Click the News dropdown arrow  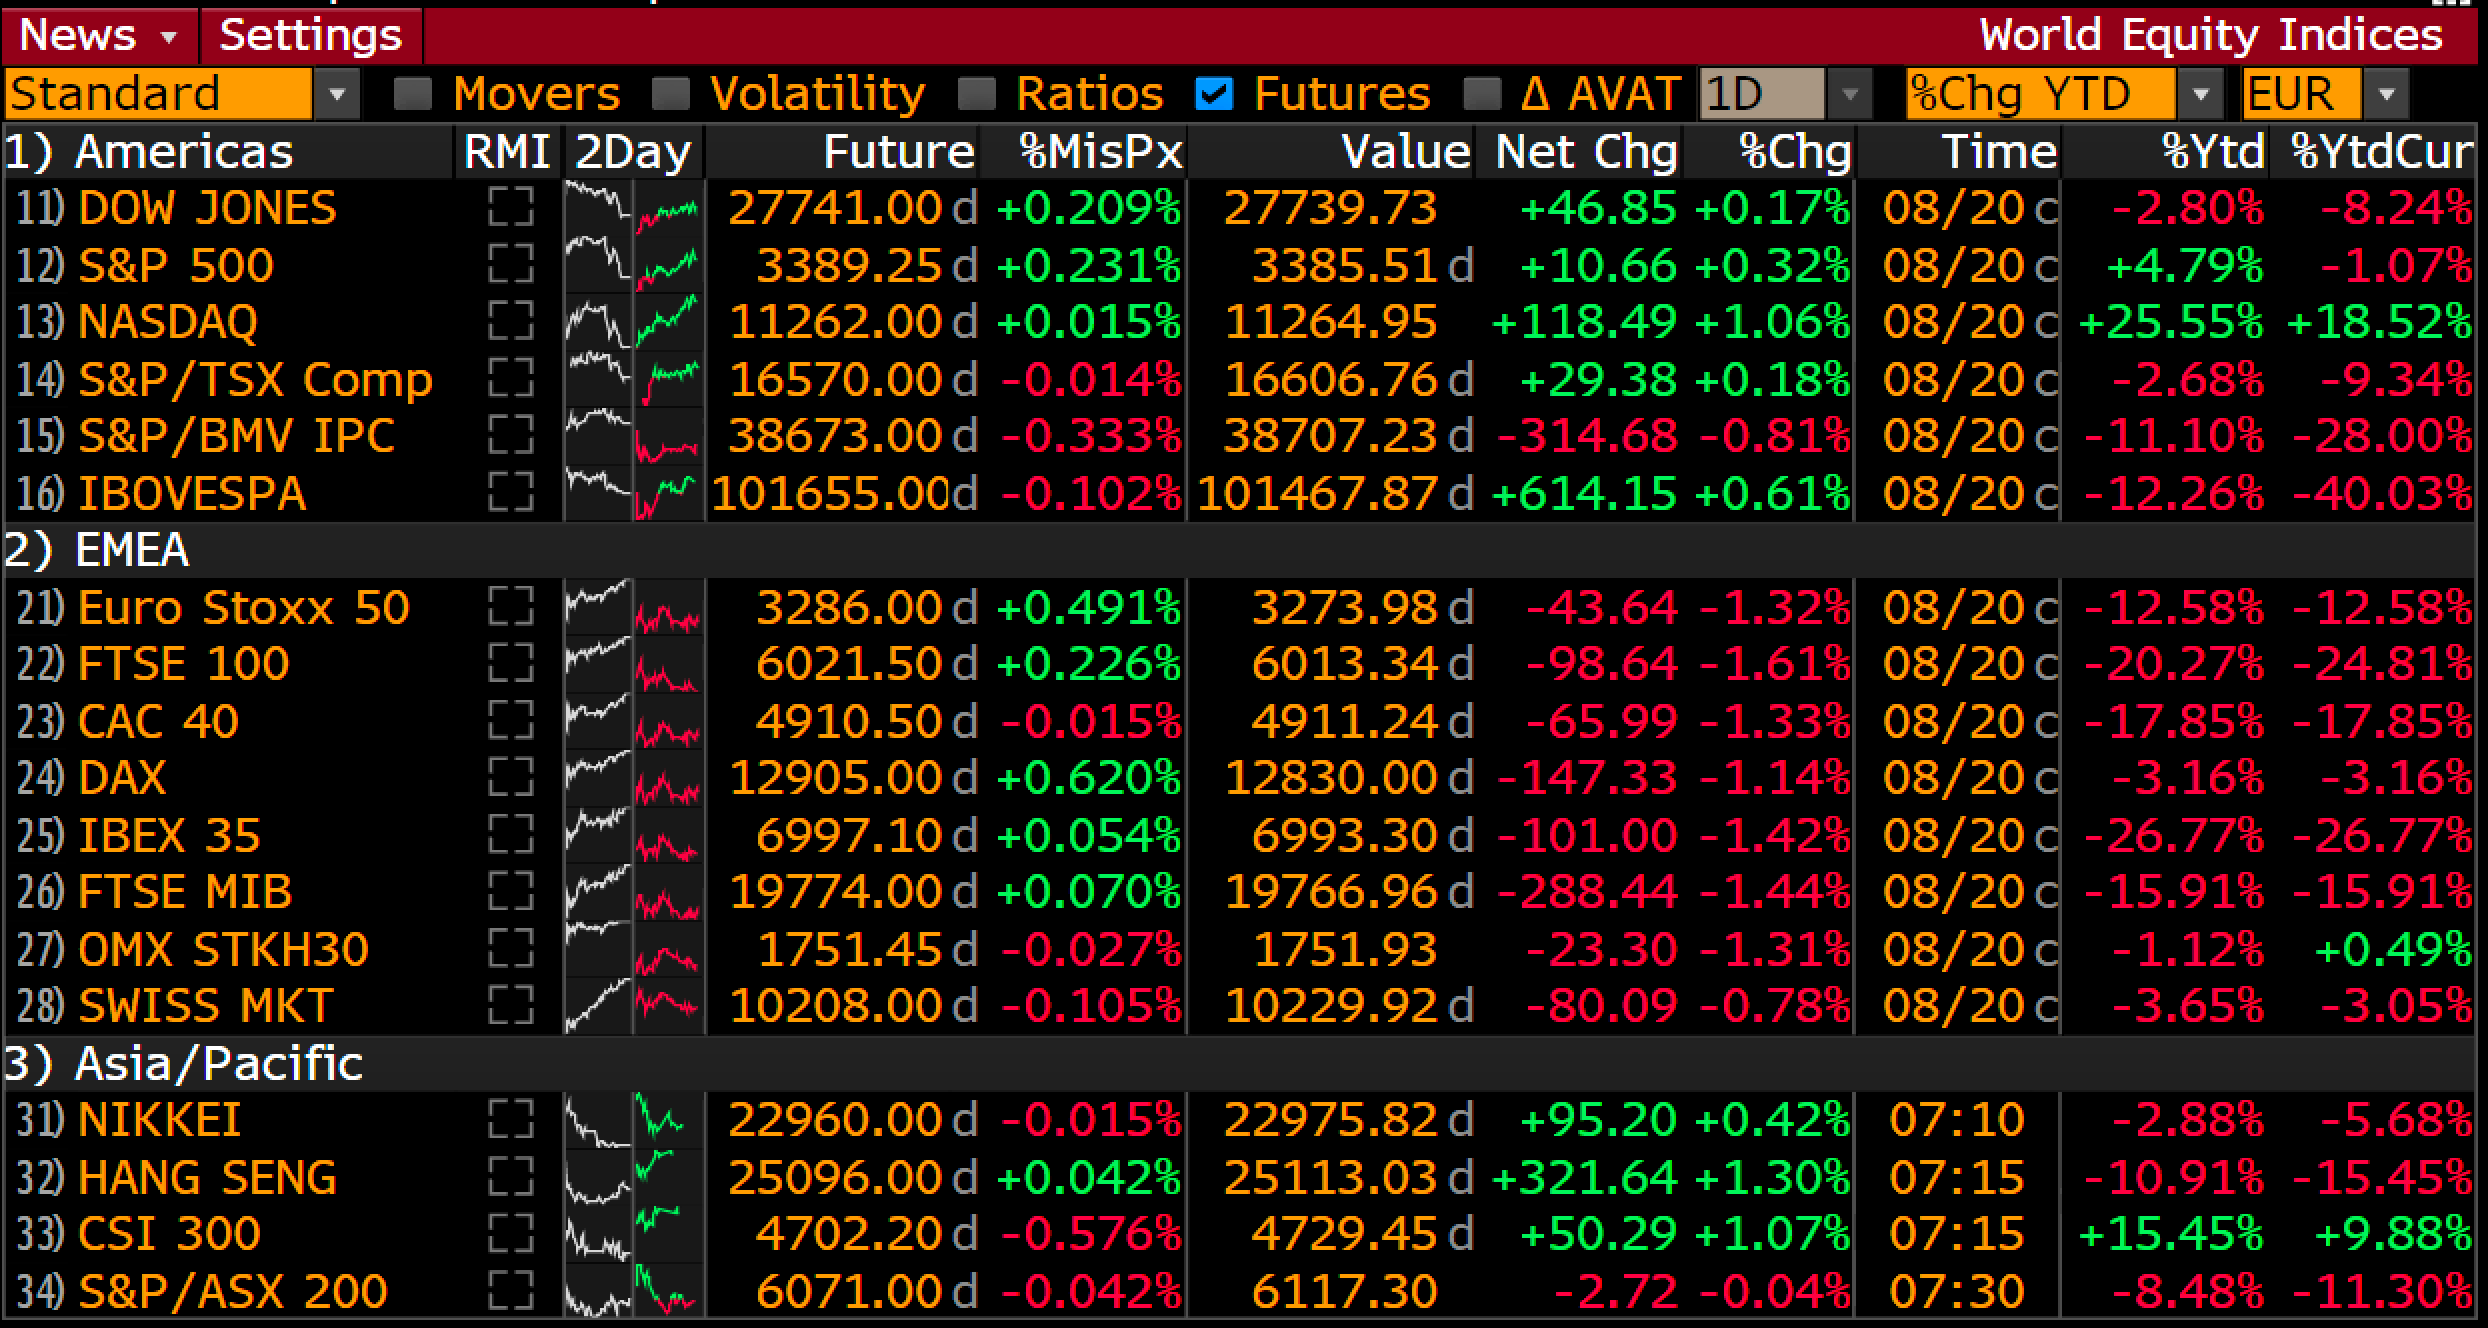[169, 38]
